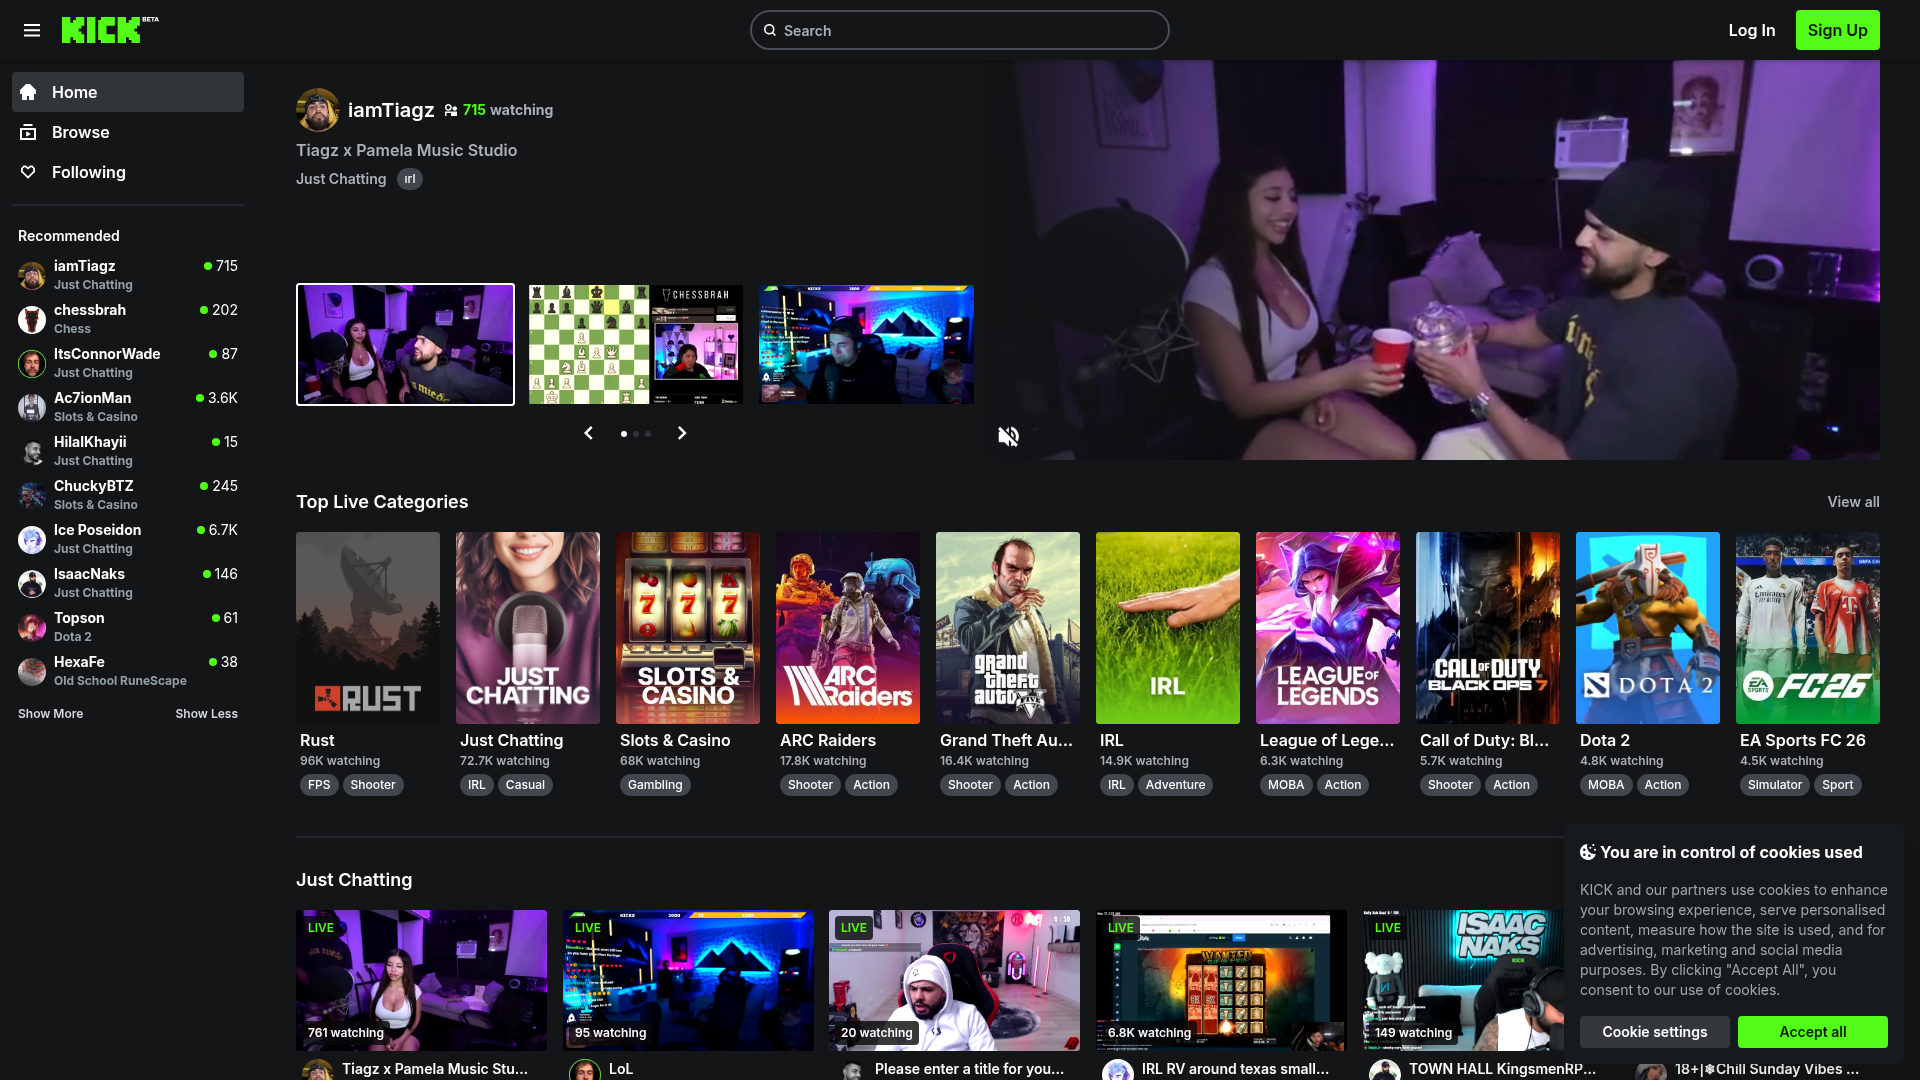Accept All cookies in the consent banner
The image size is (1920, 1080).
[1813, 1031]
